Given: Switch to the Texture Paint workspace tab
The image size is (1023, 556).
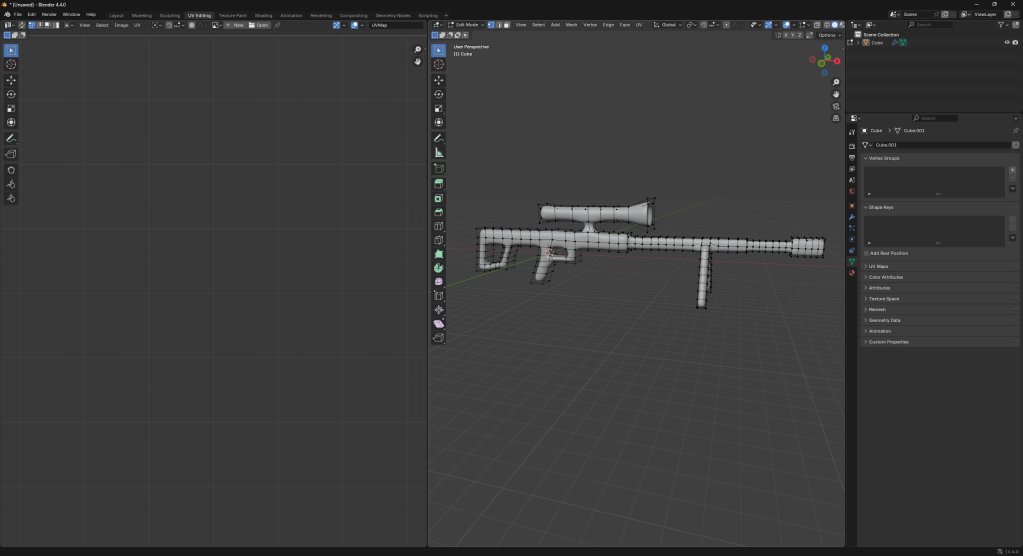Looking at the screenshot, I should click(232, 15).
